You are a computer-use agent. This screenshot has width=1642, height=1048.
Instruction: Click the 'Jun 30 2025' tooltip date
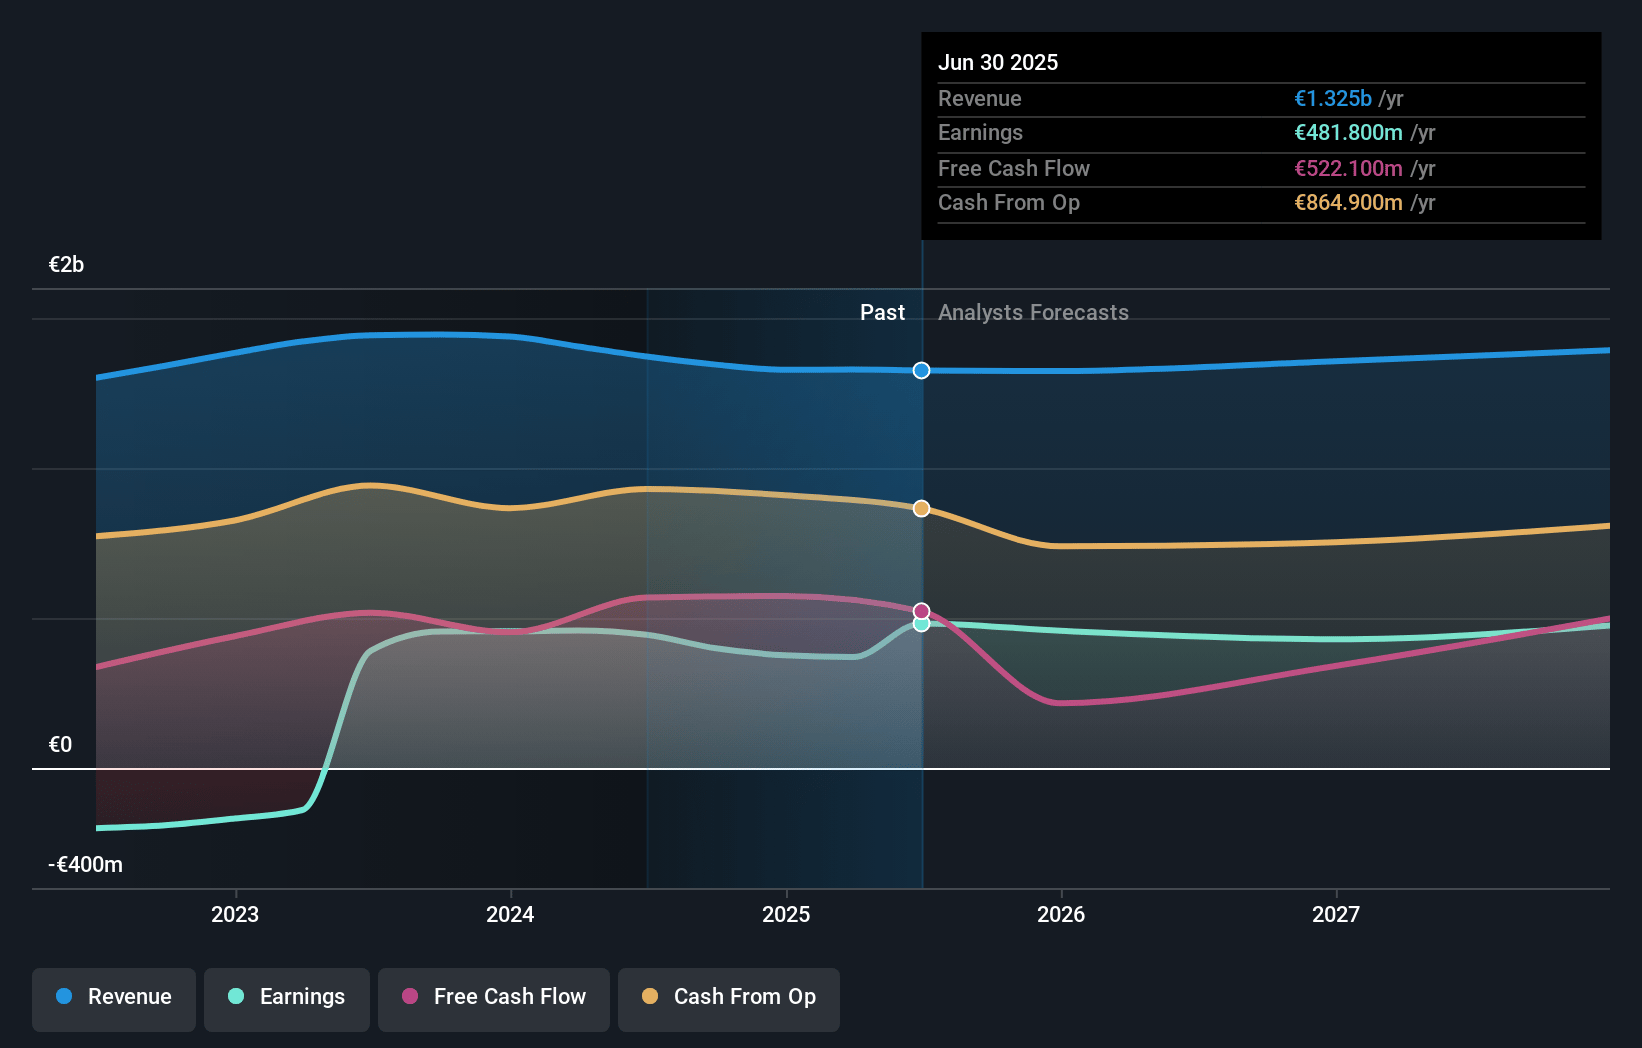pos(998,62)
